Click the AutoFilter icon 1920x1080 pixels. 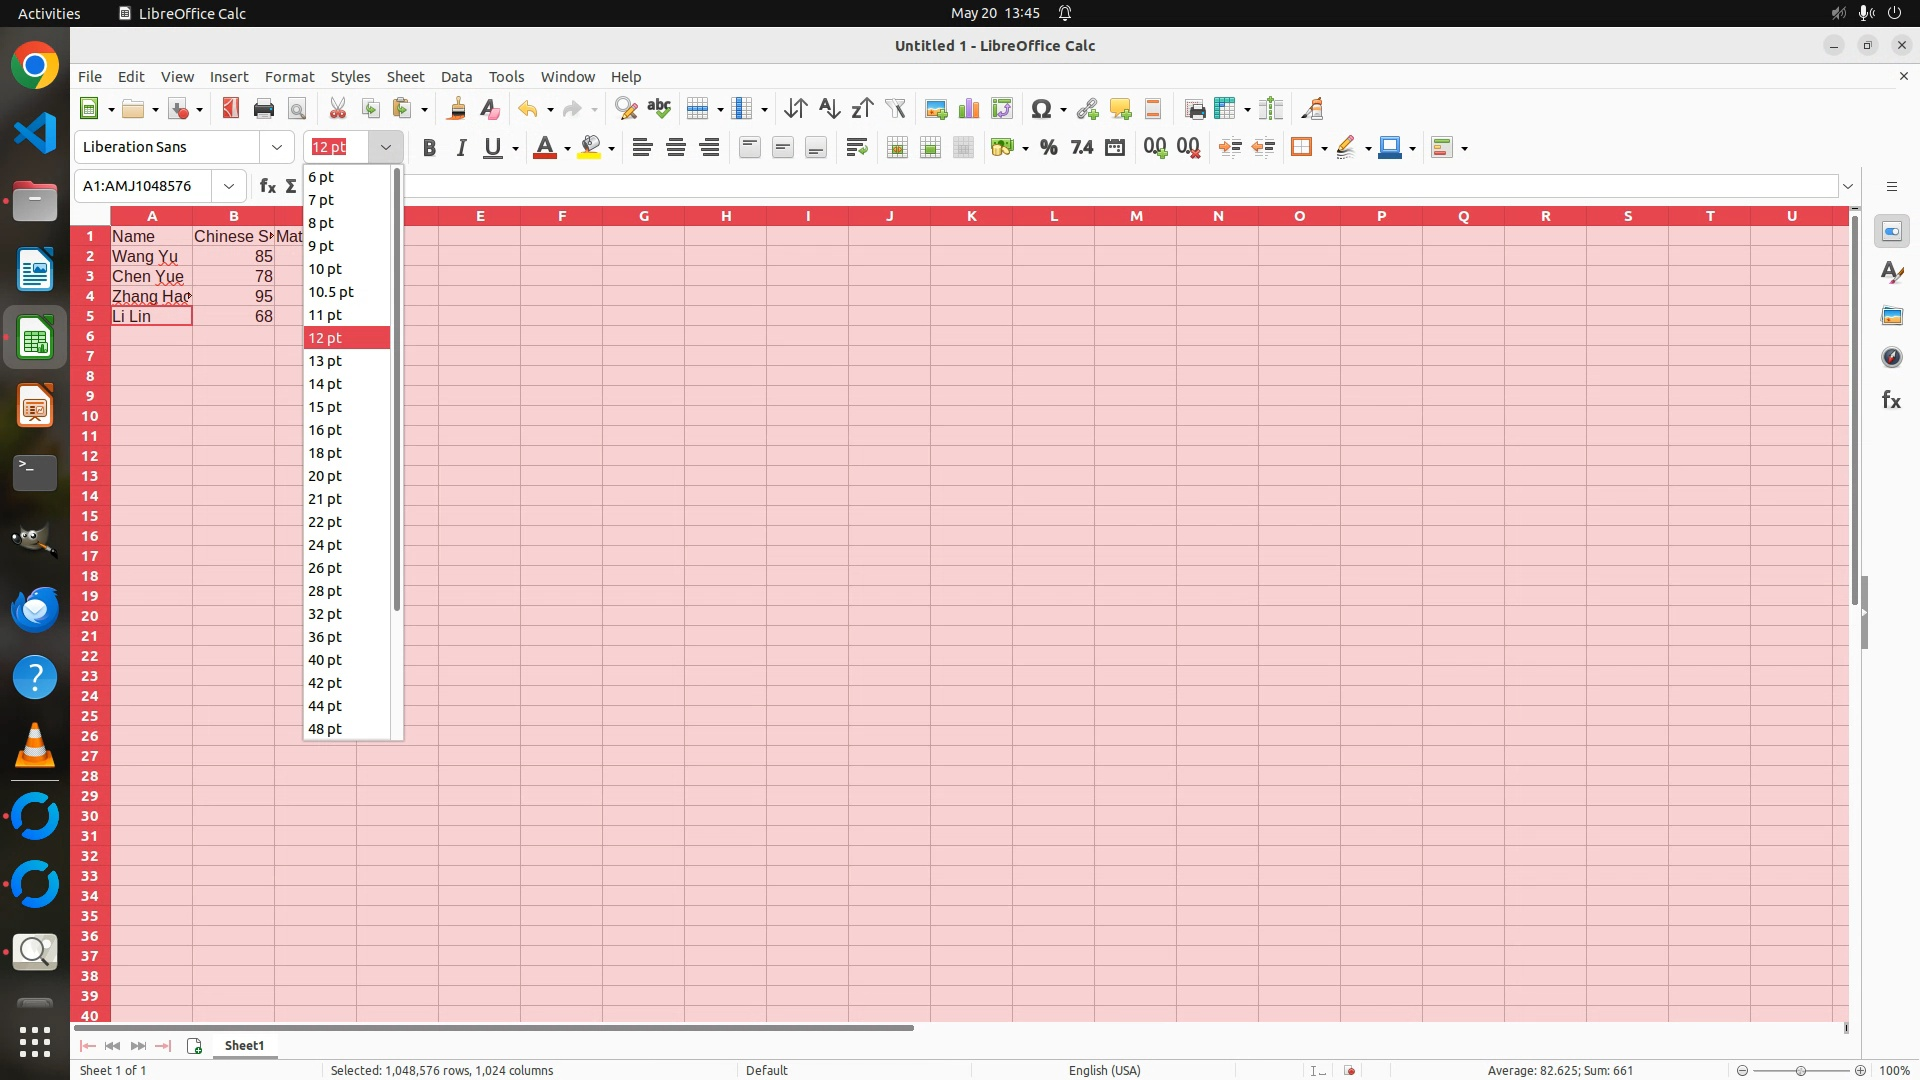click(895, 109)
